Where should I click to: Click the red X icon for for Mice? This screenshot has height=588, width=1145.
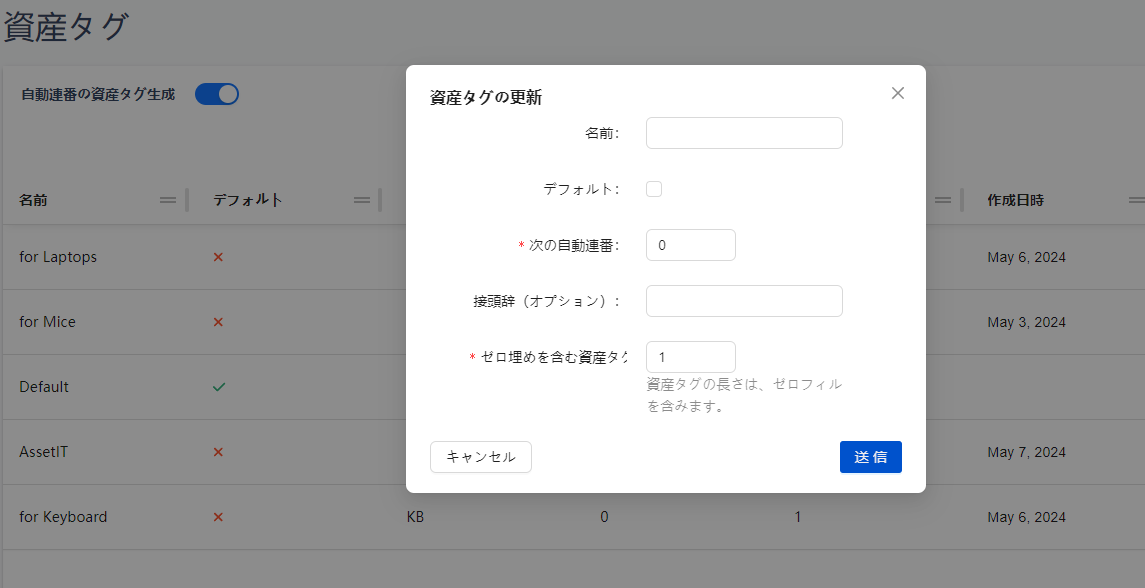(x=218, y=322)
